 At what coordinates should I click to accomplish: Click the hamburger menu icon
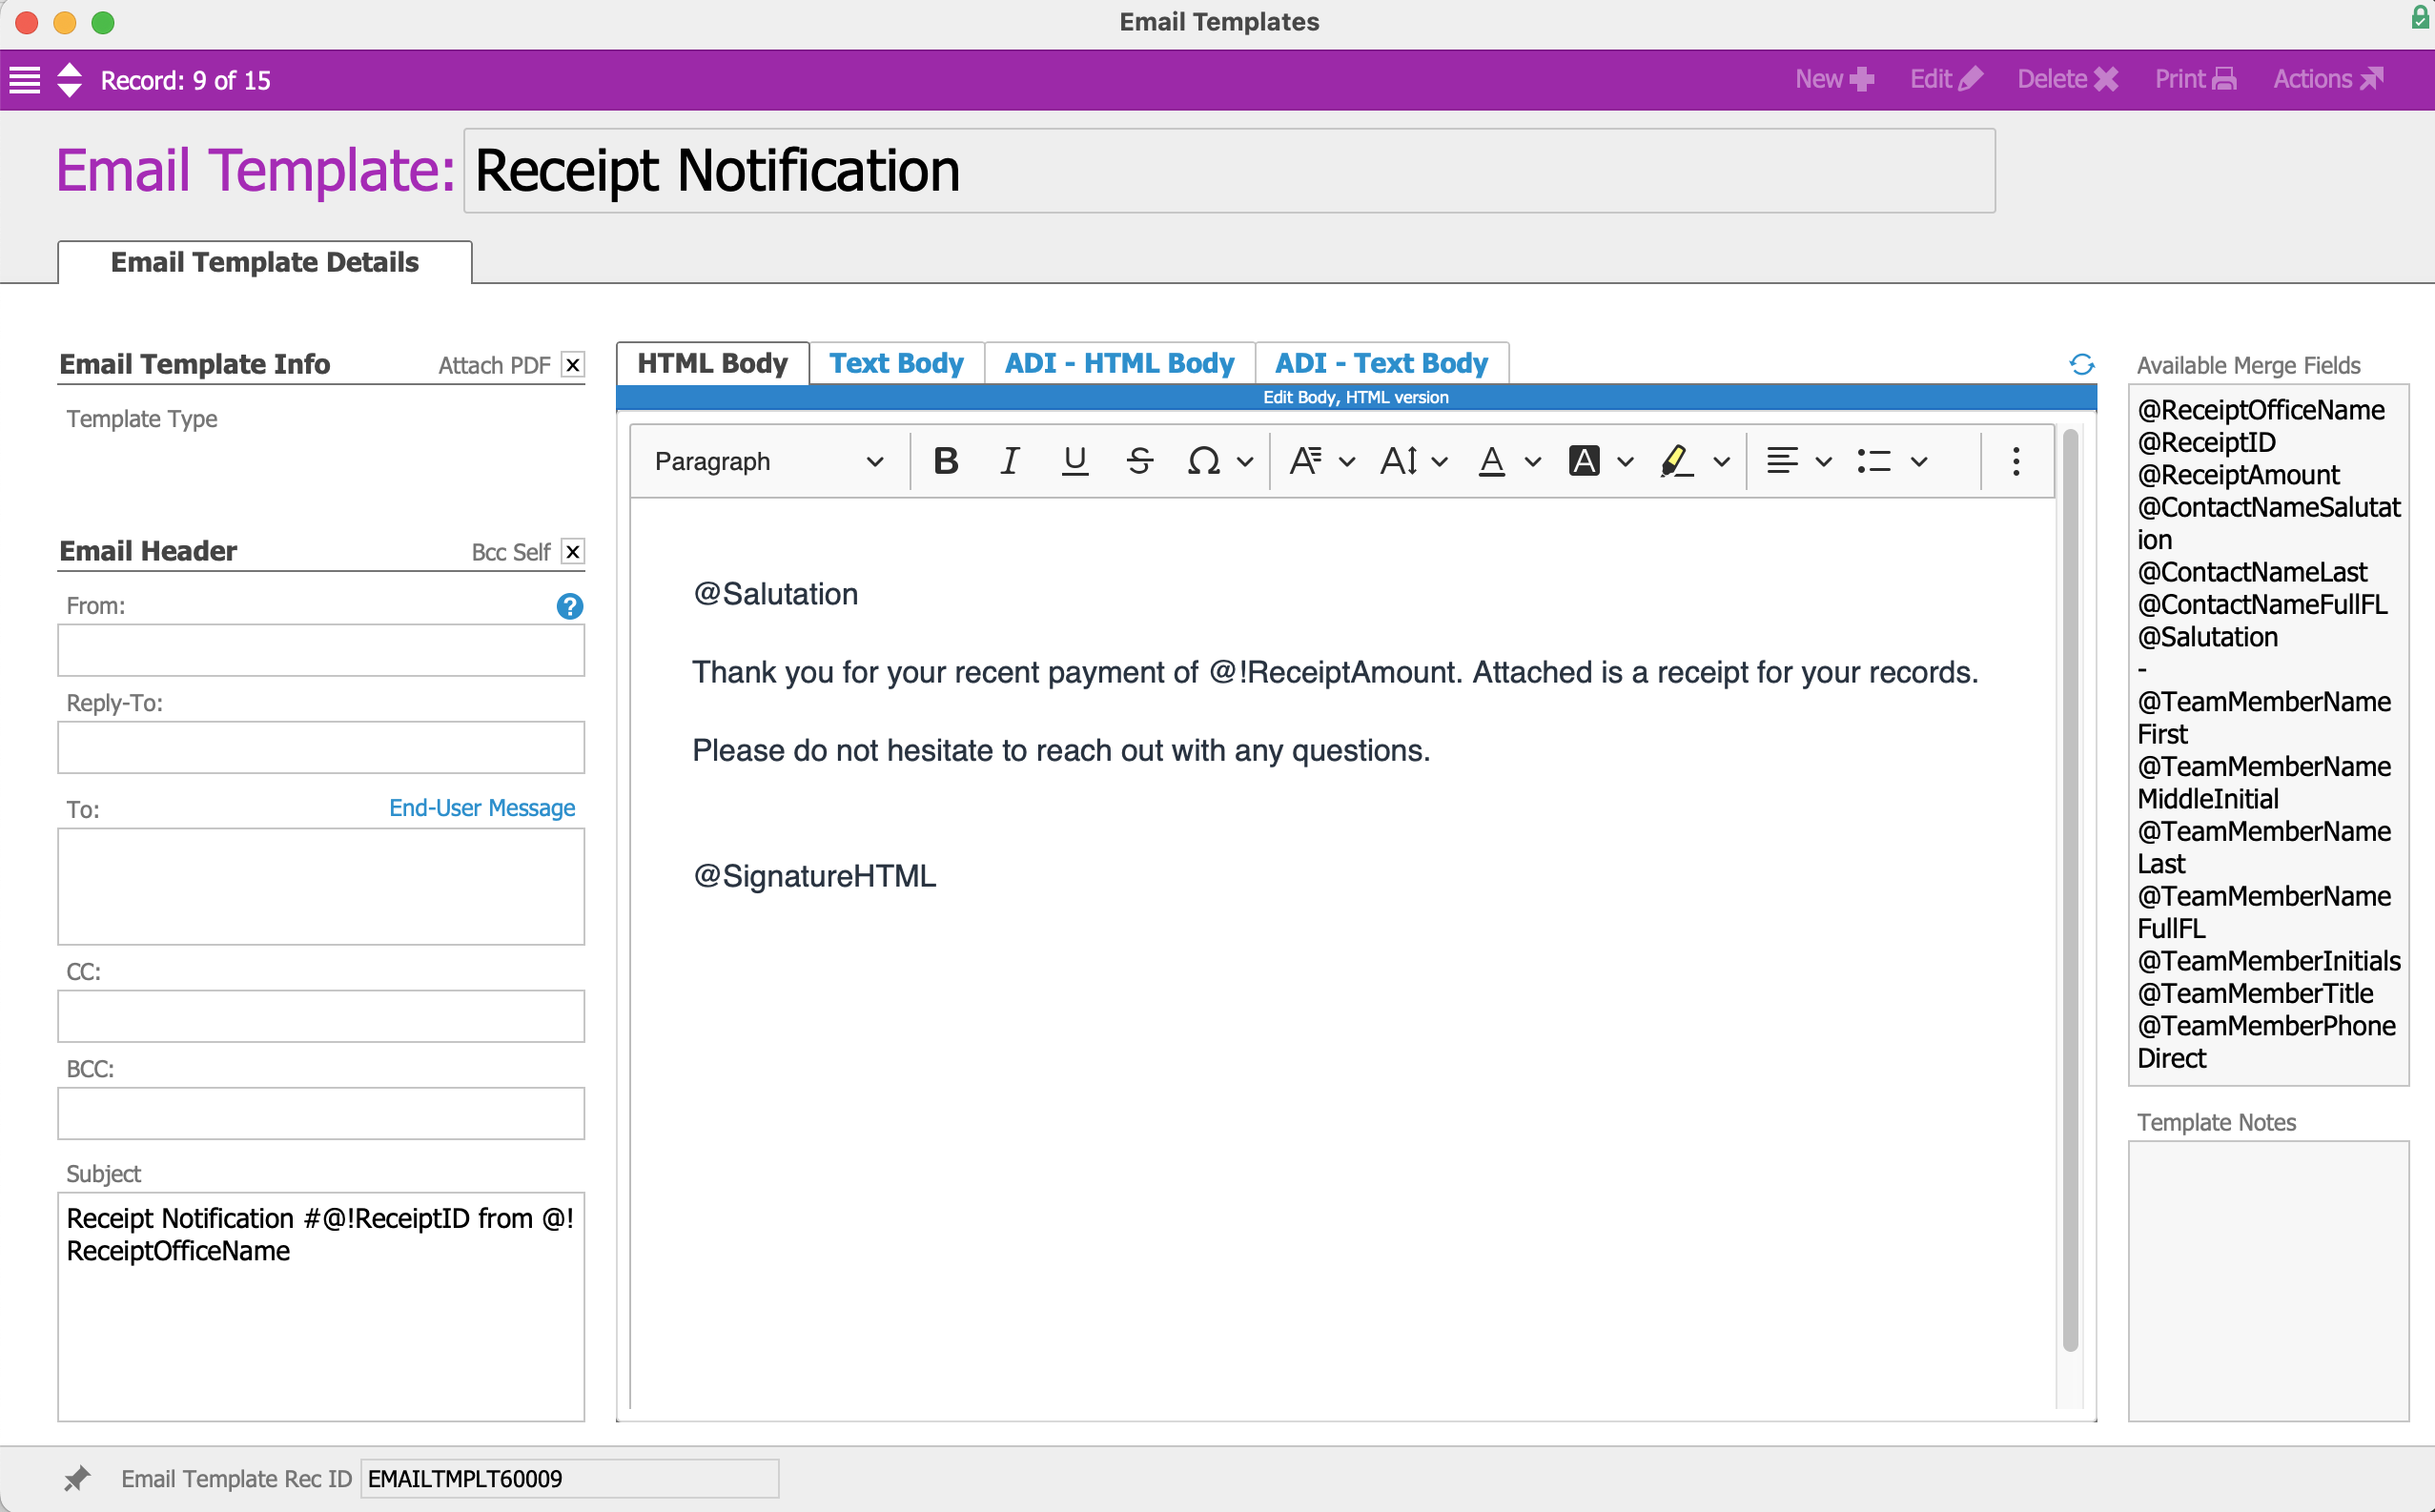[x=25, y=80]
